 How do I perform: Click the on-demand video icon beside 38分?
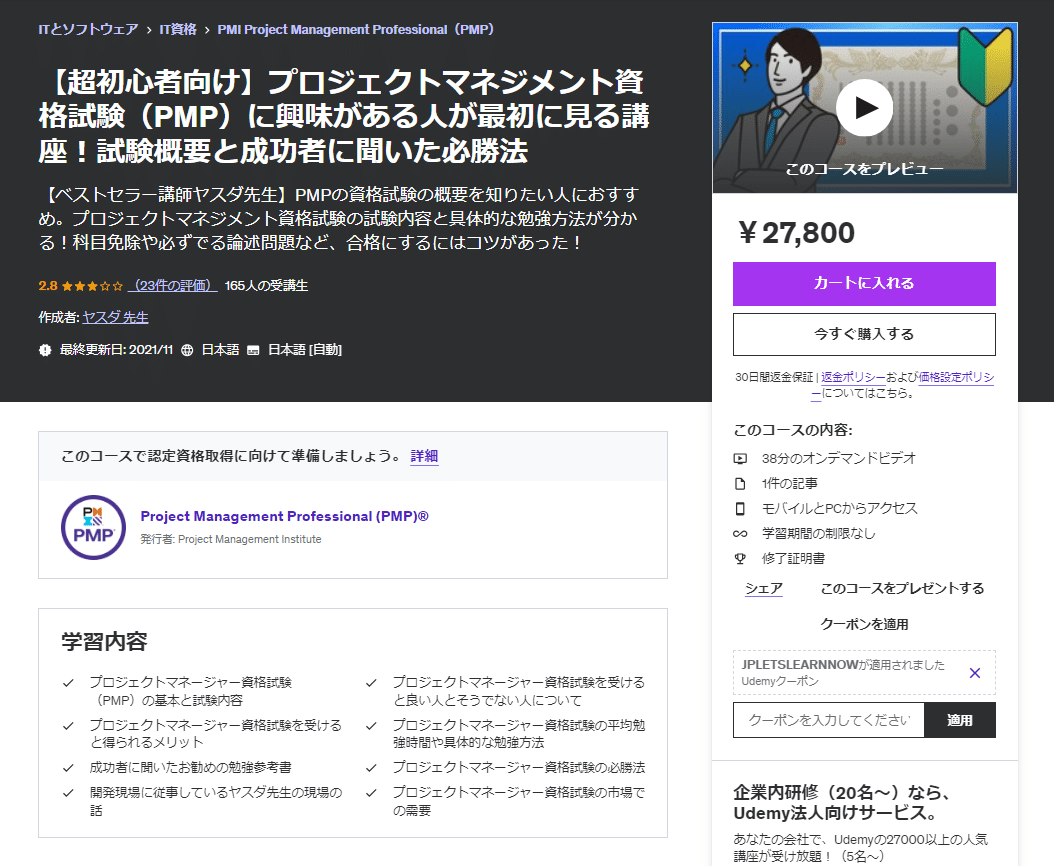pyautogui.click(x=739, y=457)
